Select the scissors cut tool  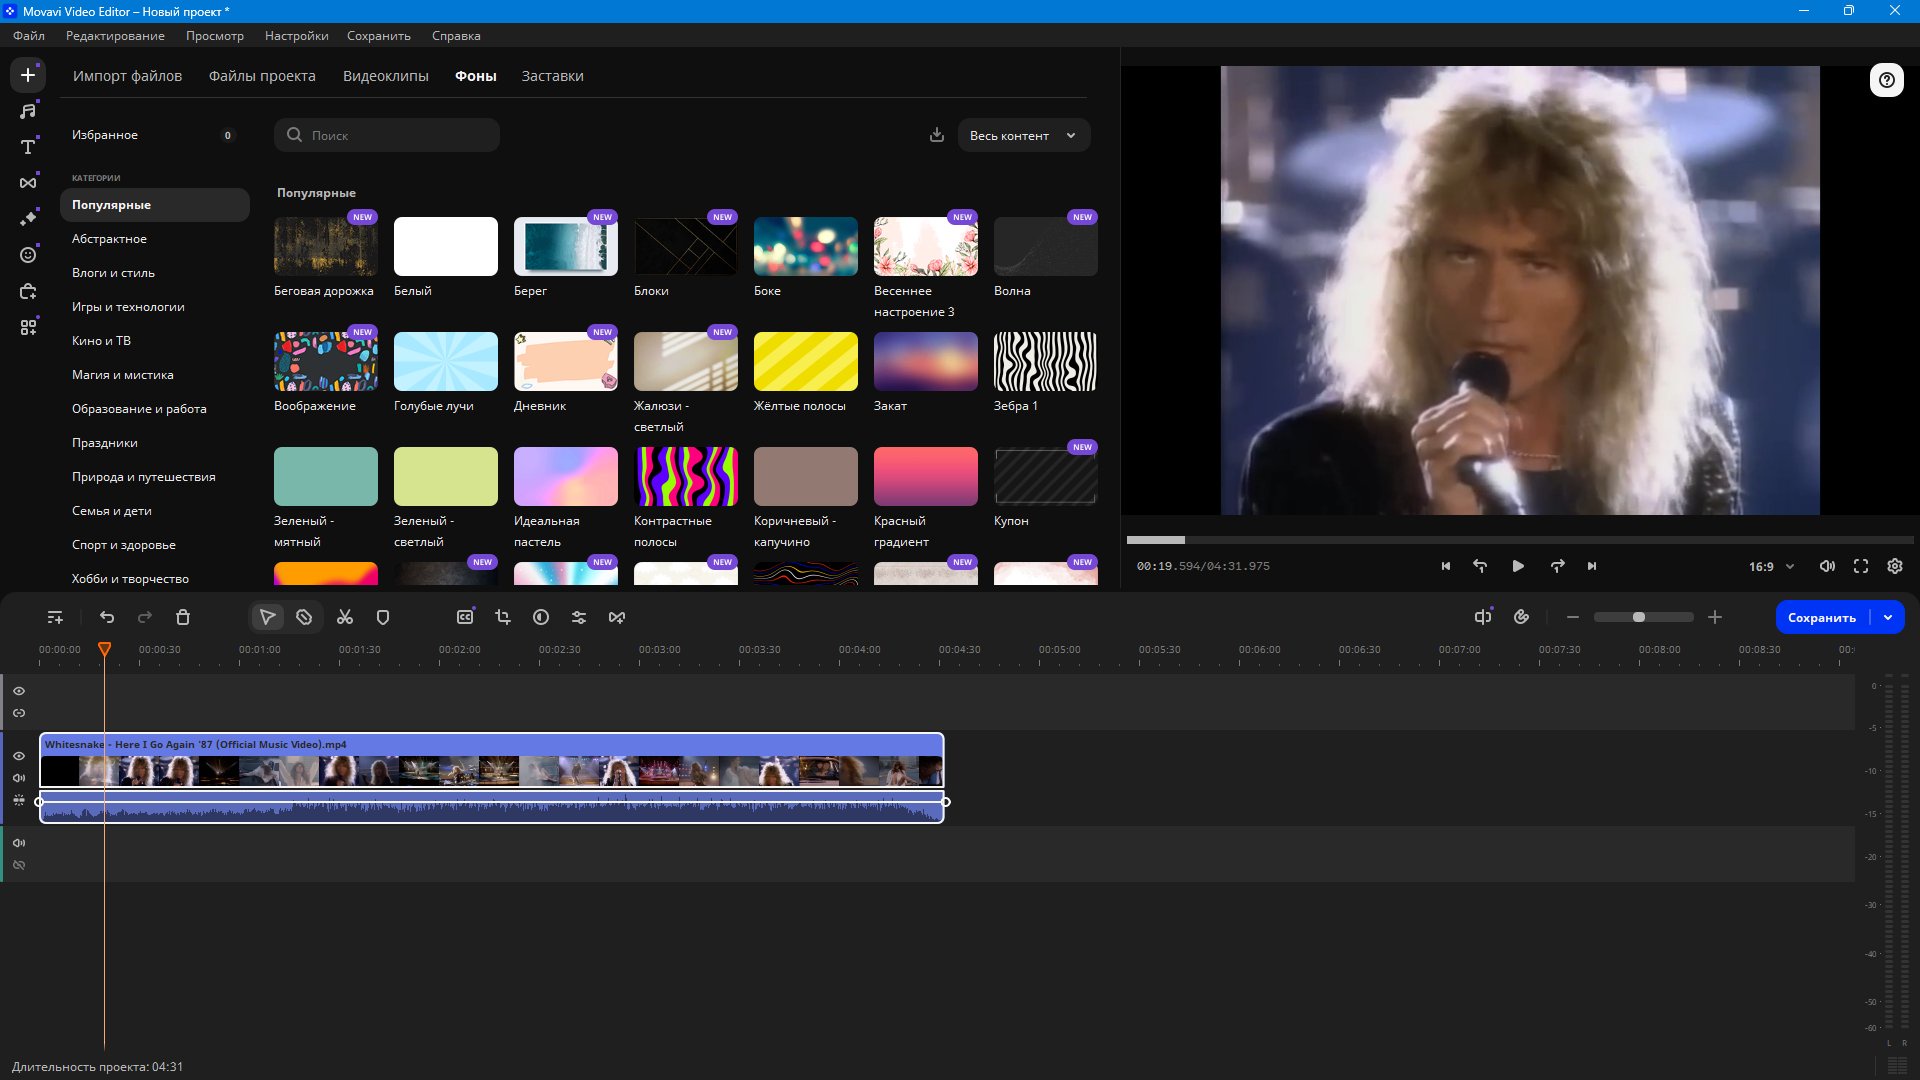coord(345,618)
